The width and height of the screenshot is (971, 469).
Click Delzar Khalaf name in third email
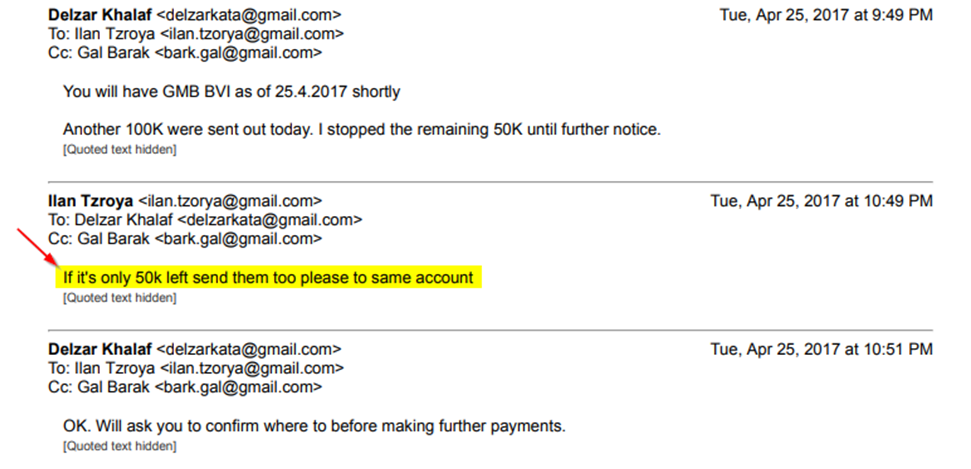pos(100,349)
